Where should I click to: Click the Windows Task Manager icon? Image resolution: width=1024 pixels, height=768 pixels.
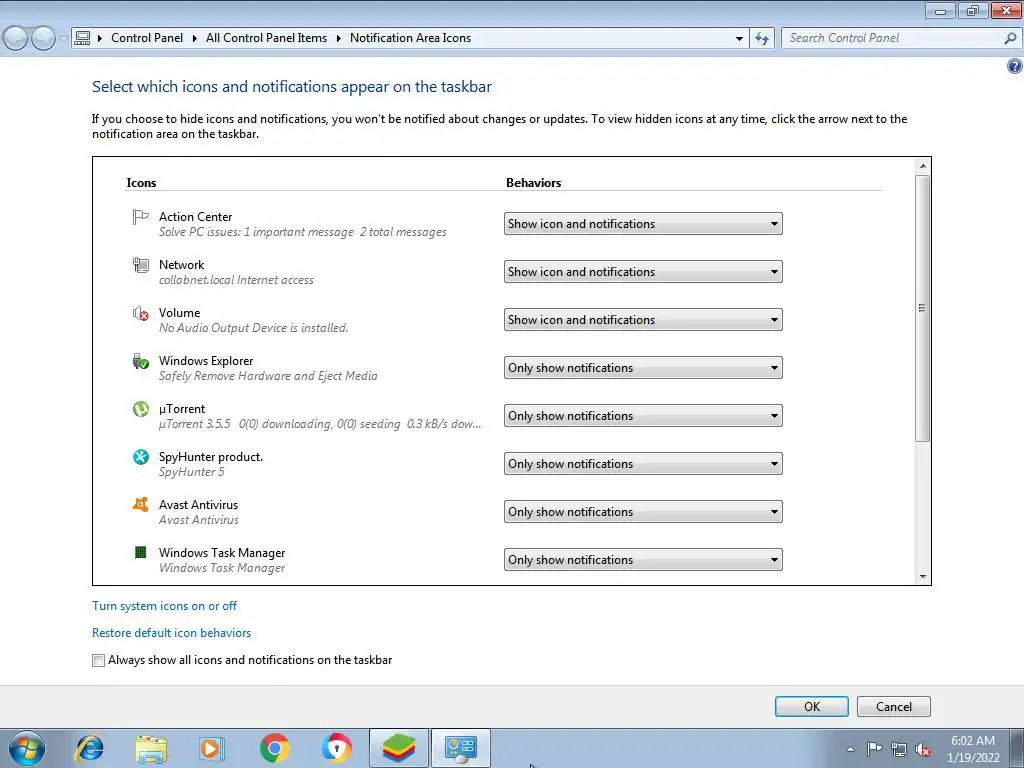[x=140, y=552]
